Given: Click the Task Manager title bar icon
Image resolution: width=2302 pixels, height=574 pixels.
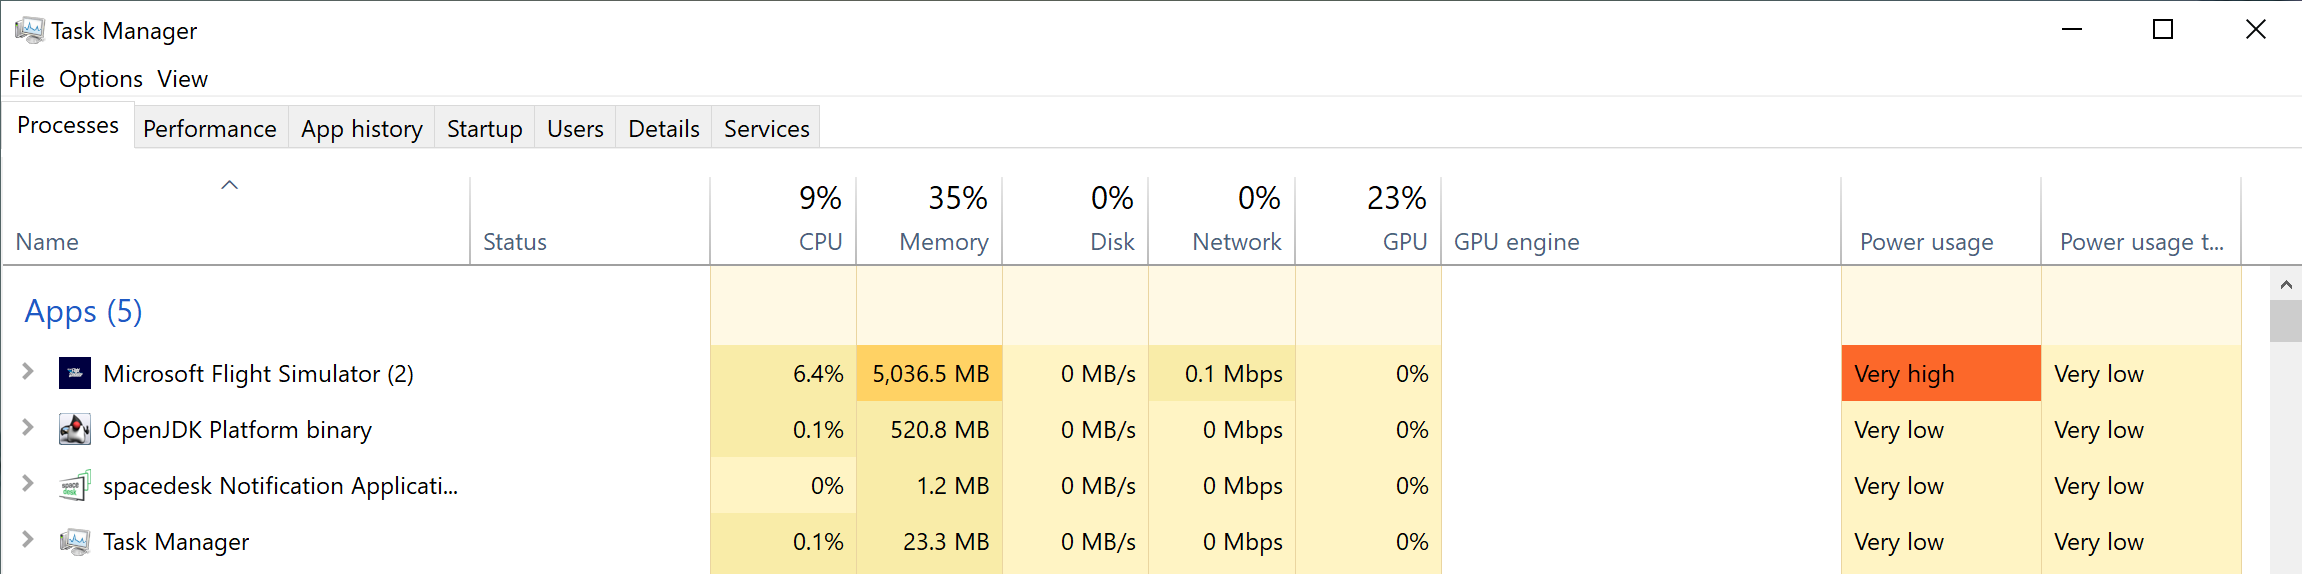Looking at the screenshot, I should 29,30.
